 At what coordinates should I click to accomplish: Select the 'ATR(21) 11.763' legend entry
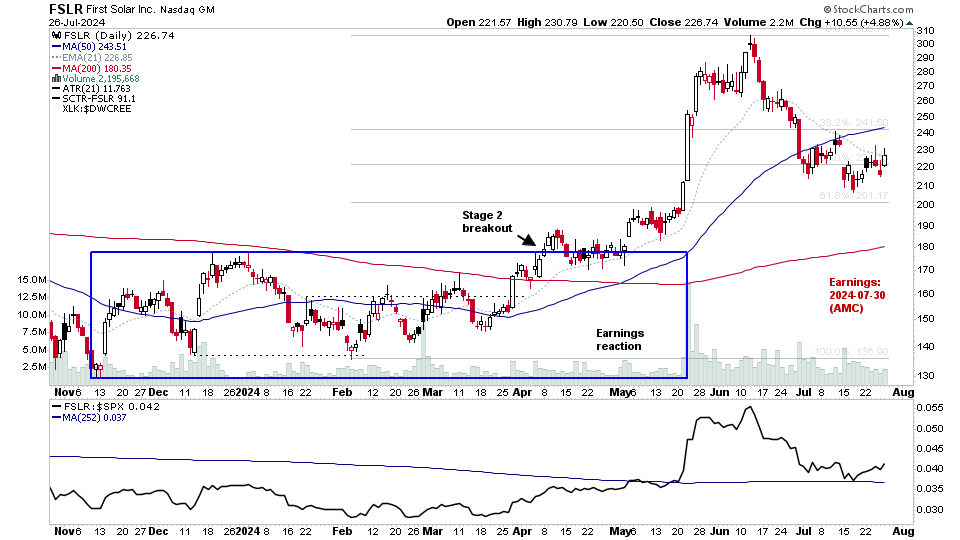[96, 89]
